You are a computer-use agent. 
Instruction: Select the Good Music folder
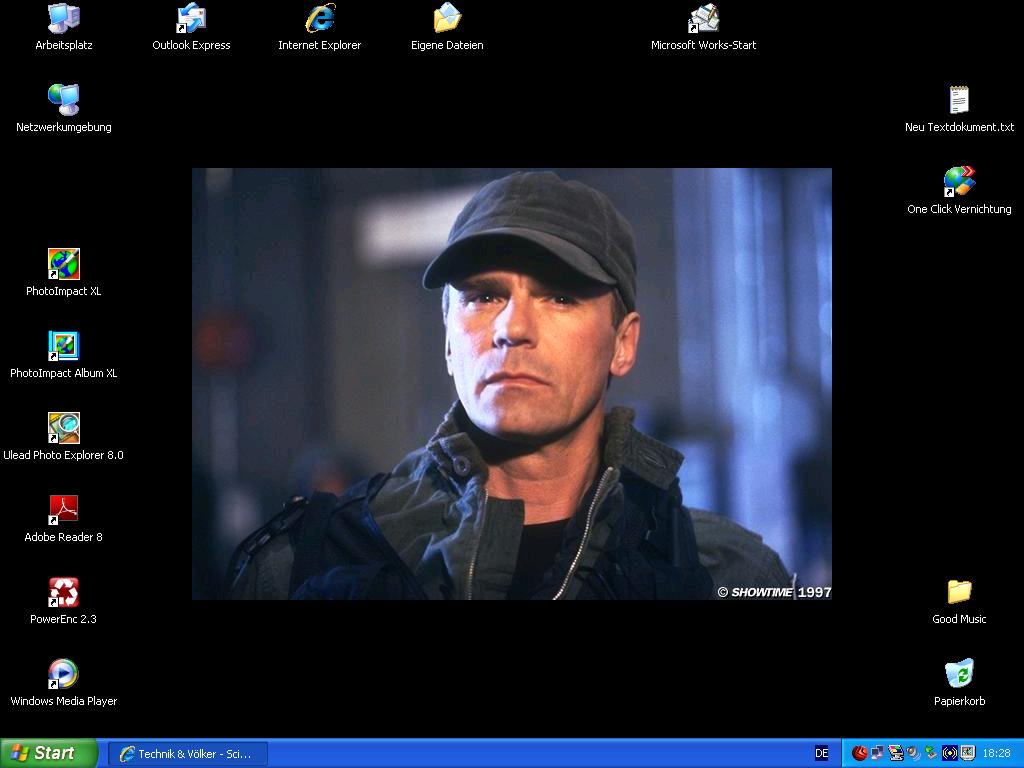959,593
